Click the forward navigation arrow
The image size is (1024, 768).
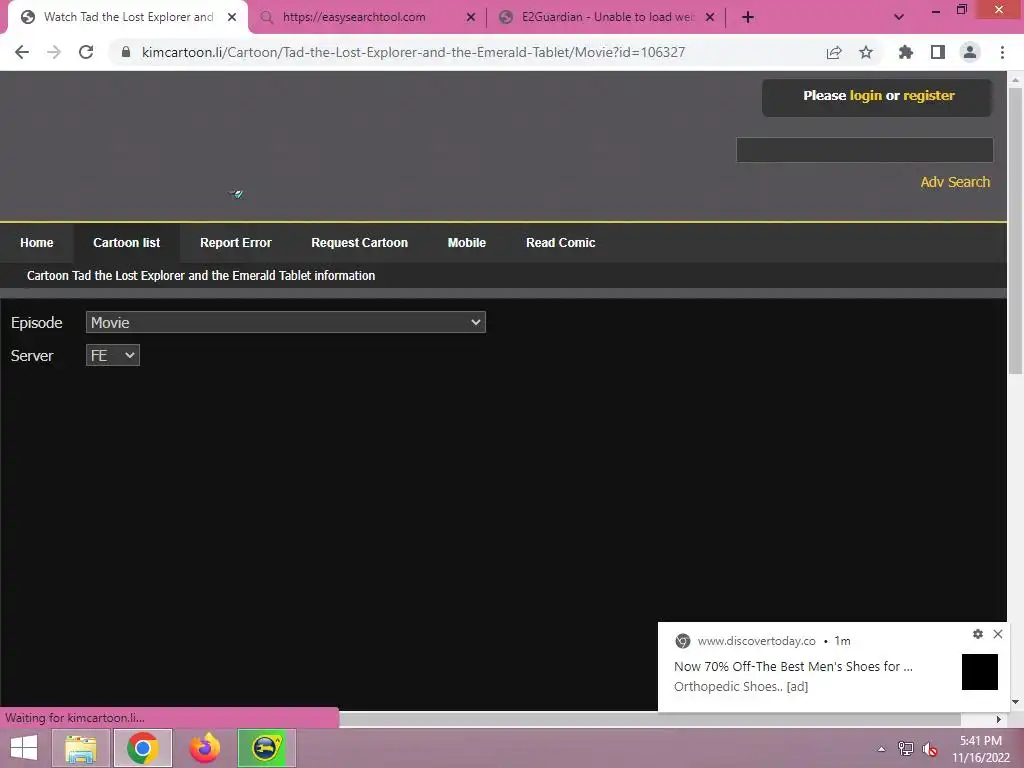click(54, 52)
